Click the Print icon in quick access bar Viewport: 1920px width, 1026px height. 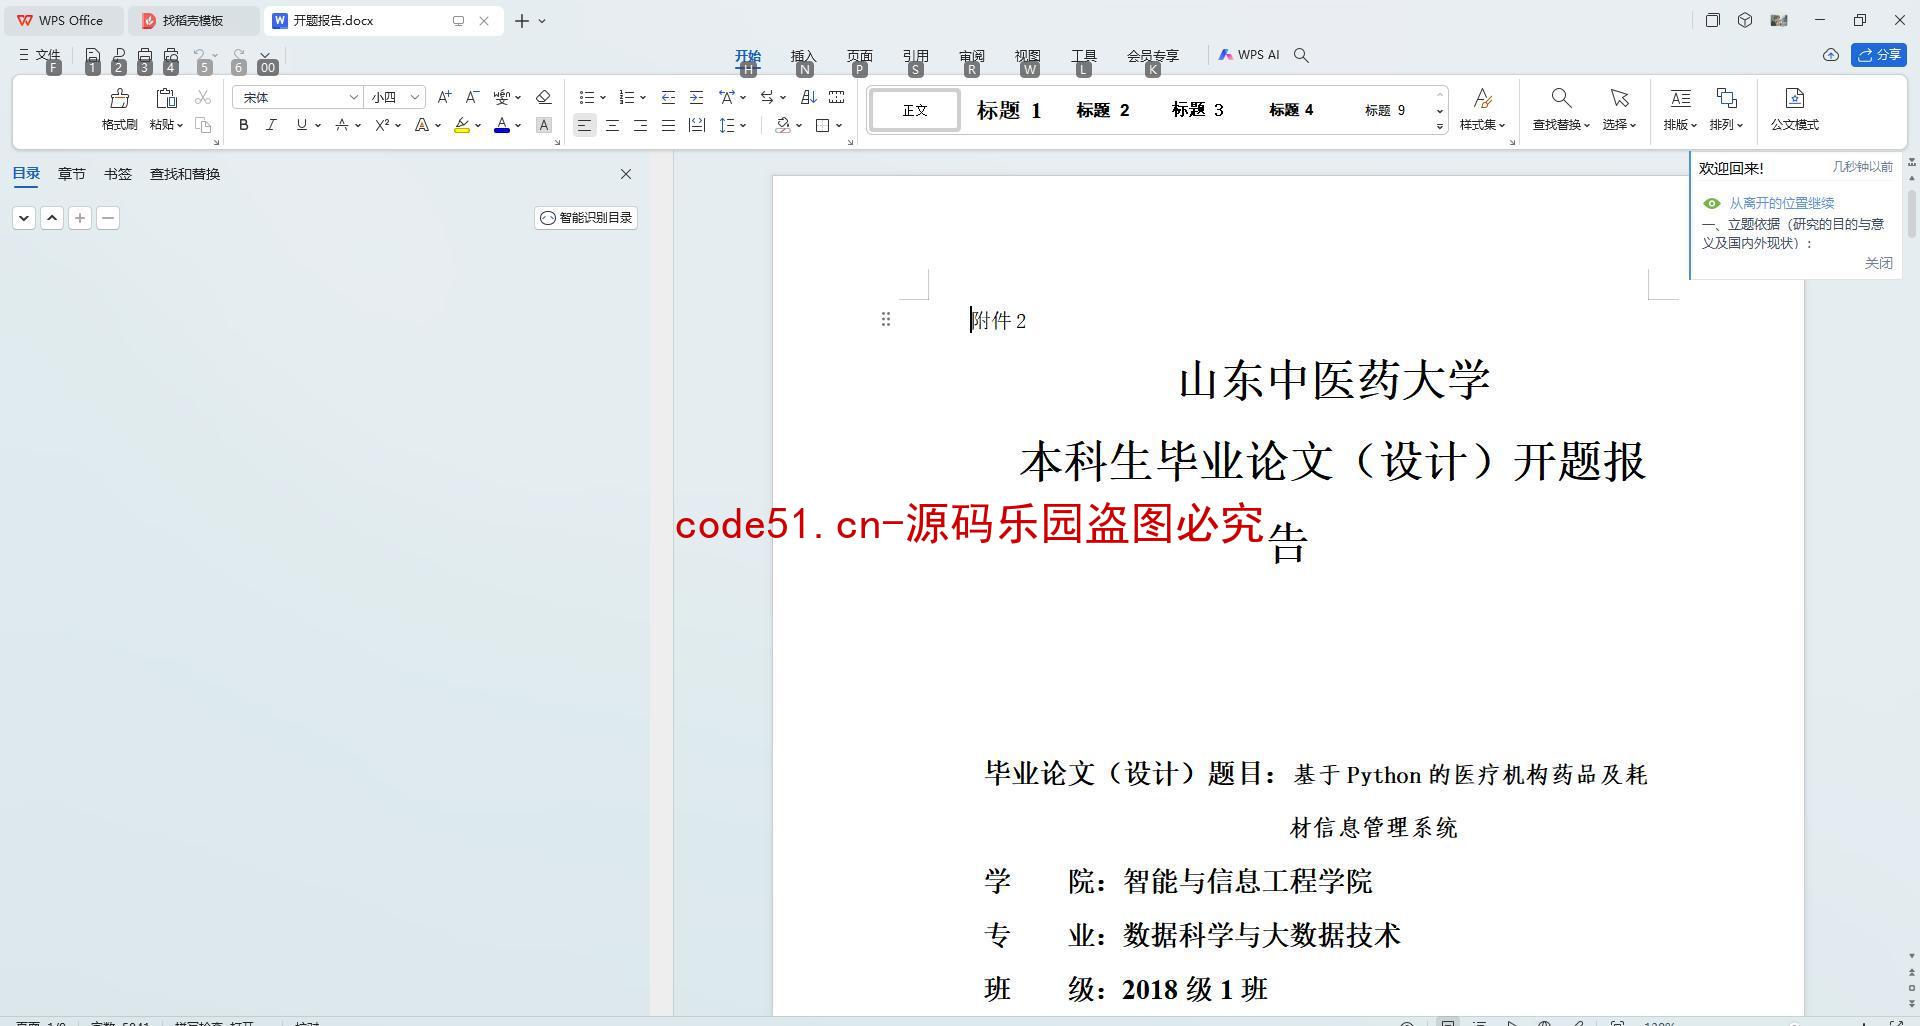coord(145,55)
